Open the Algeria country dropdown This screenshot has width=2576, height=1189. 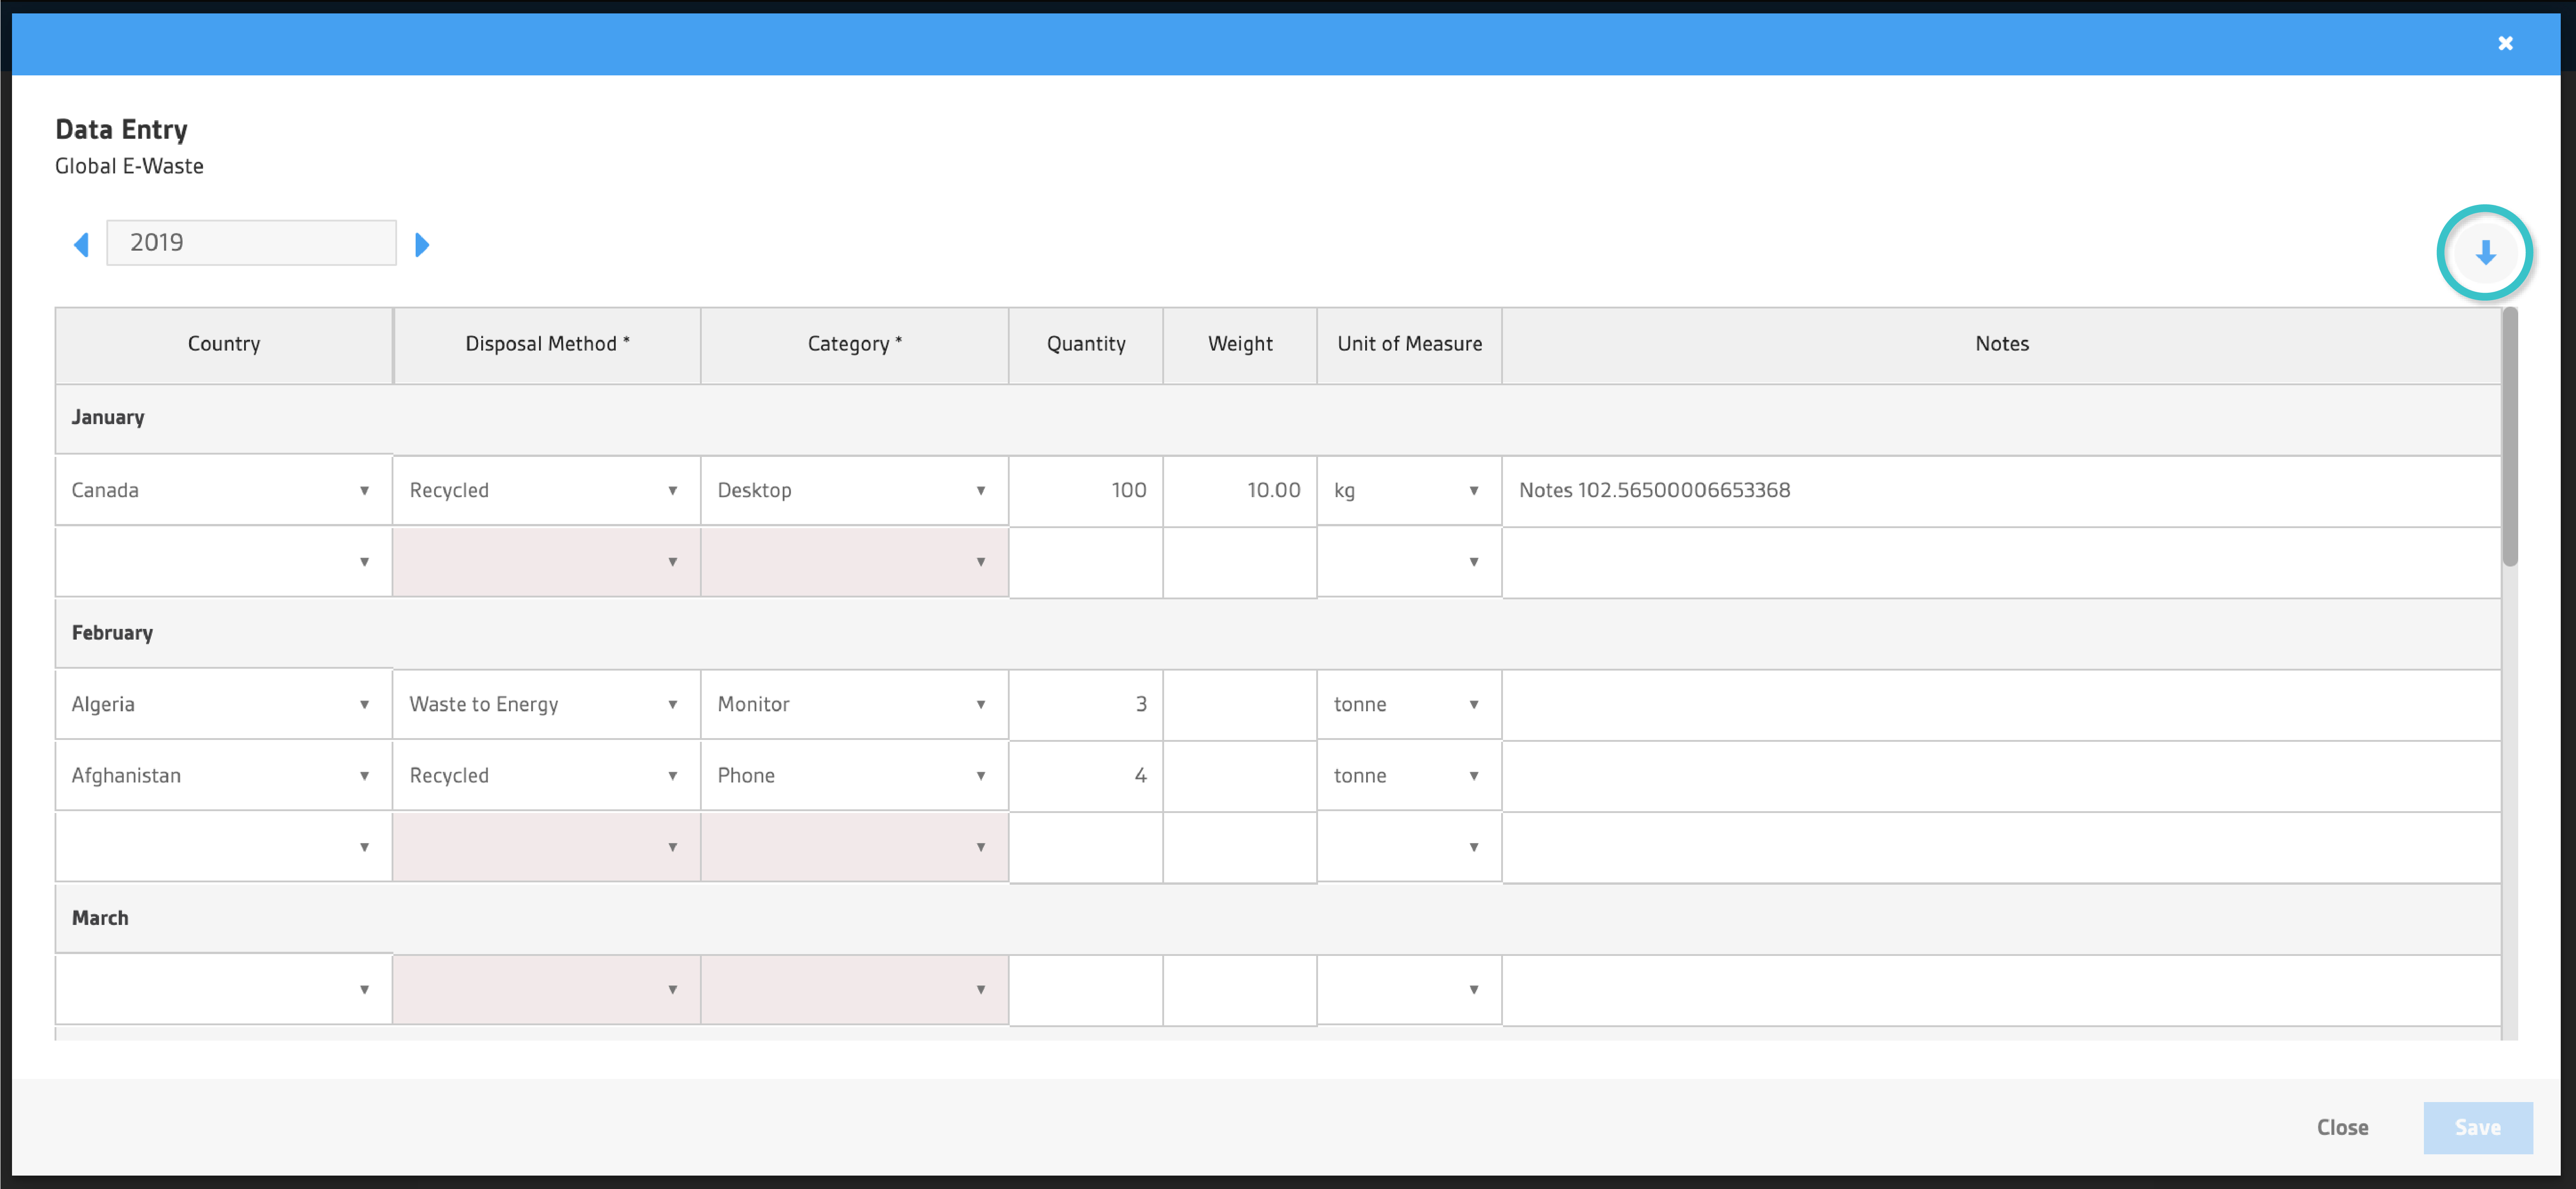tap(224, 704)
